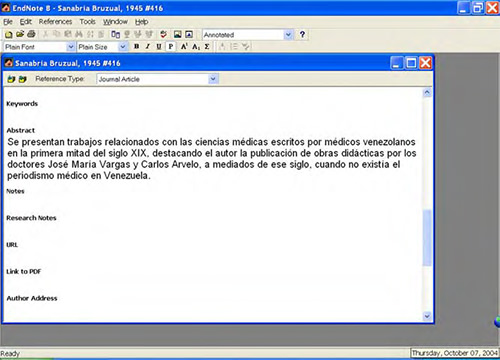This screenshot has width=500, height=360.
Task: Click the Find binoculars icon
Action: 79,34
